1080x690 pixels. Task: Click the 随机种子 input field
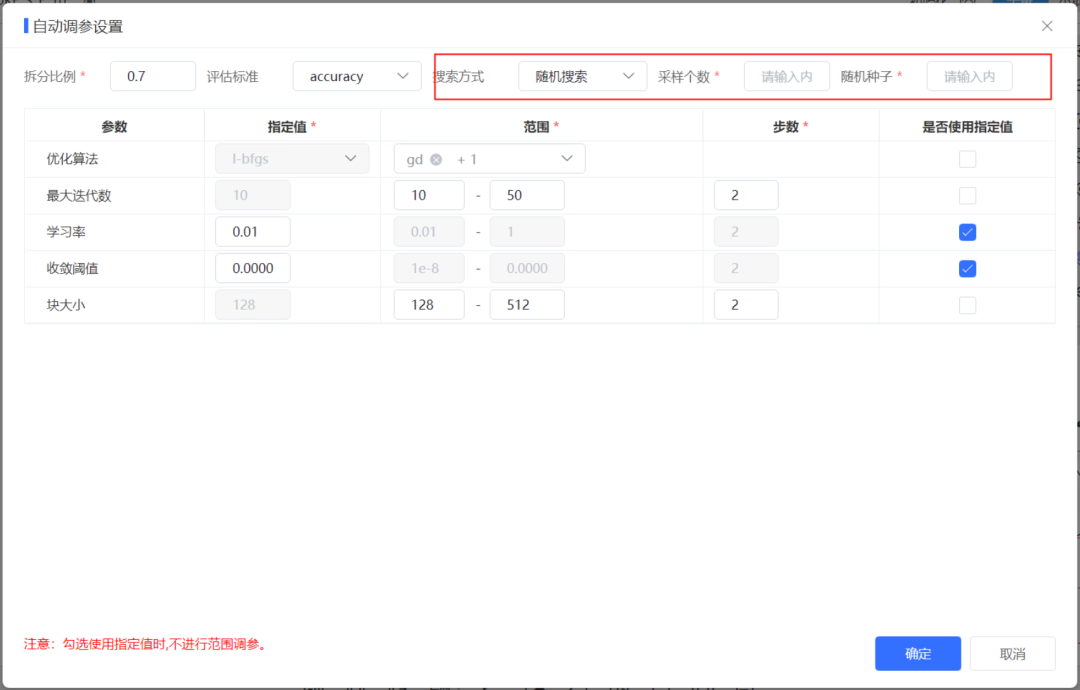(968, 76)
